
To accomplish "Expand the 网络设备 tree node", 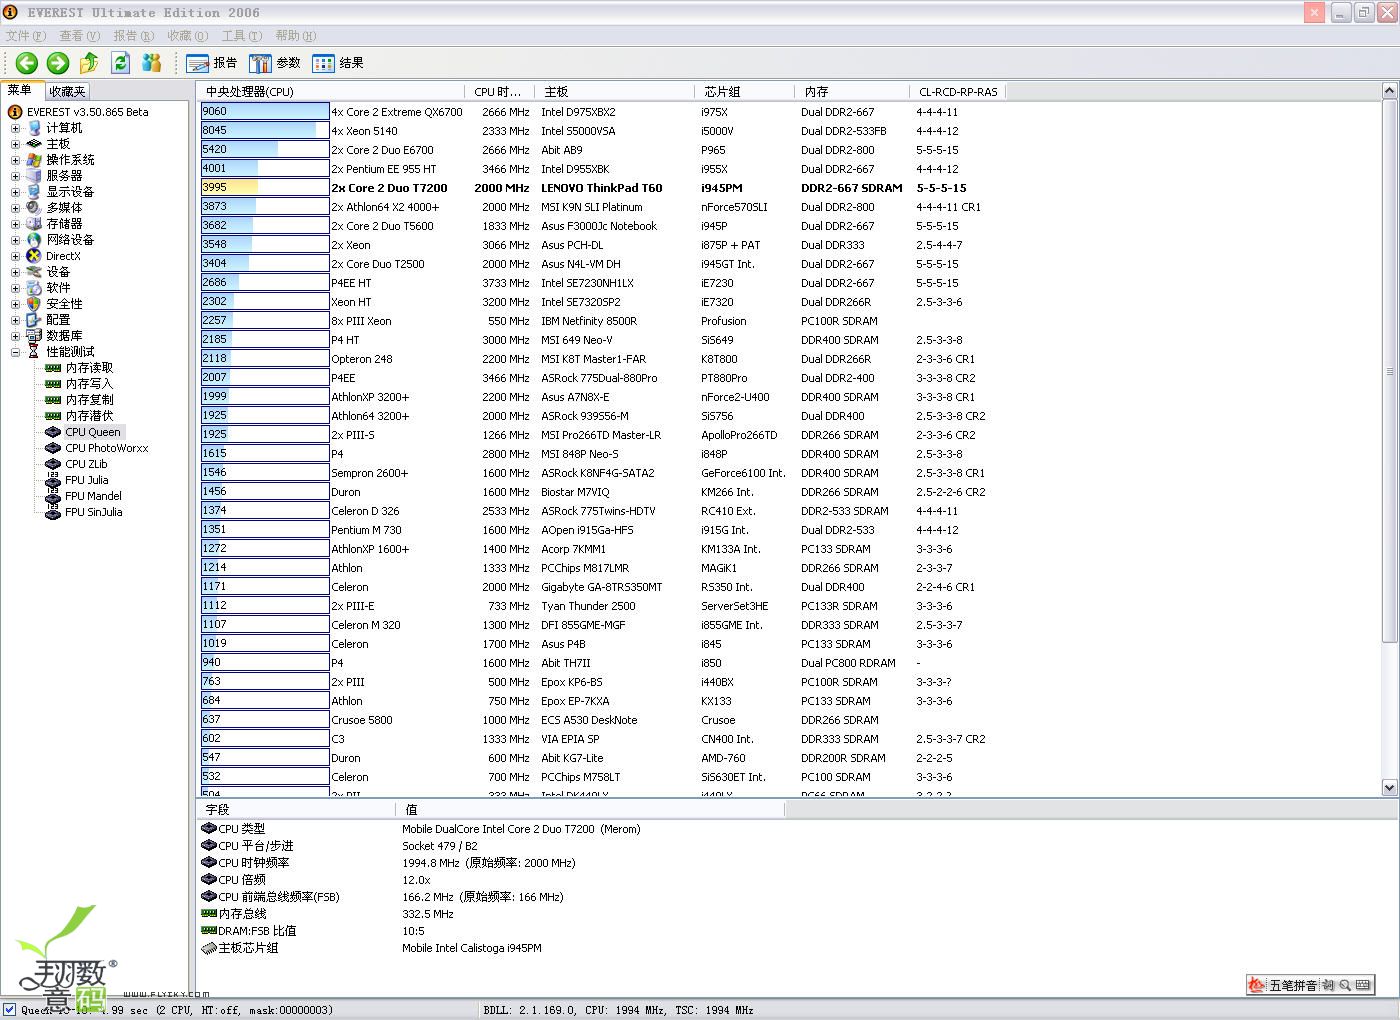I will 15,240.
